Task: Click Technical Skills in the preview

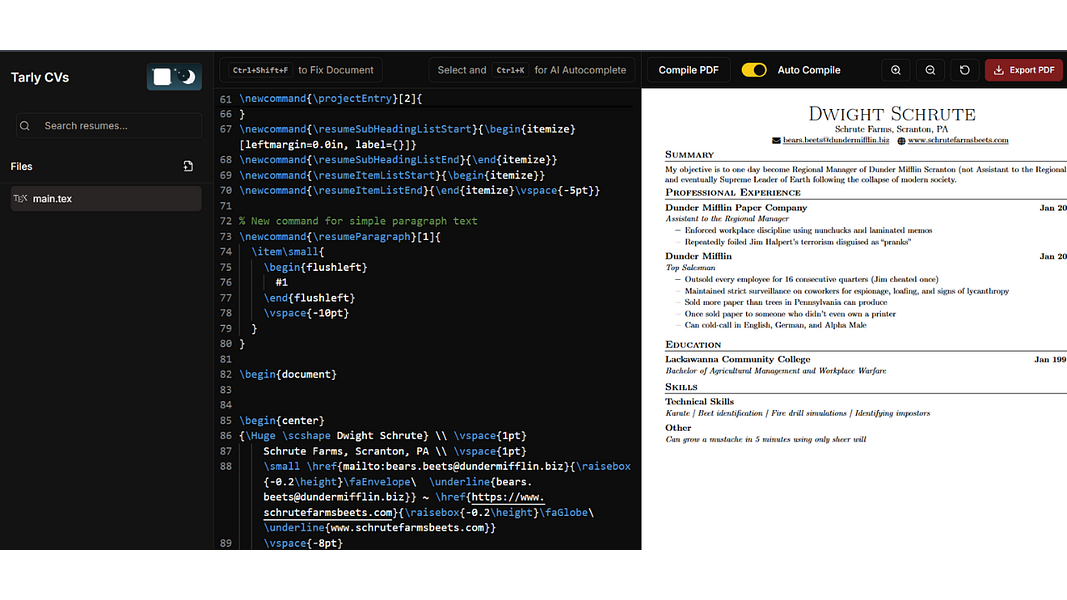Action: coord(700,401)
